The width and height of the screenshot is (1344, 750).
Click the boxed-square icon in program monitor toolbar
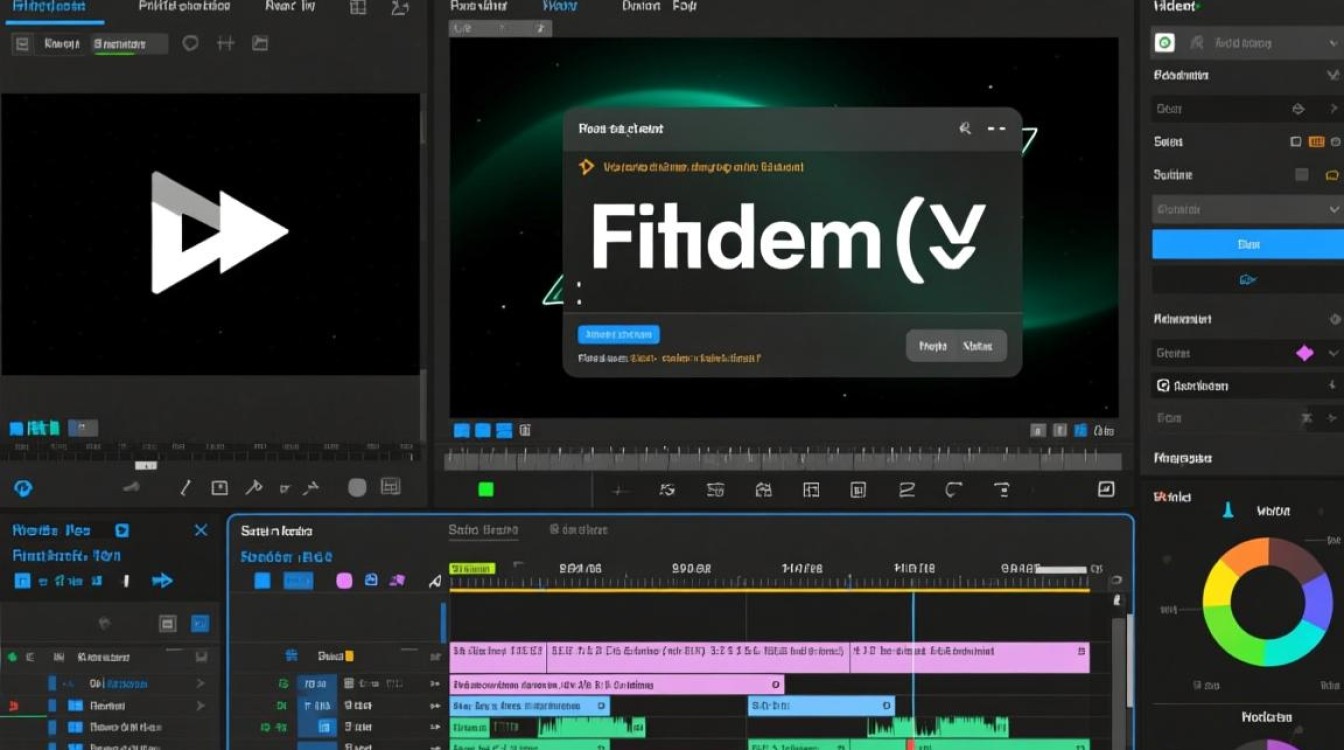858,490
